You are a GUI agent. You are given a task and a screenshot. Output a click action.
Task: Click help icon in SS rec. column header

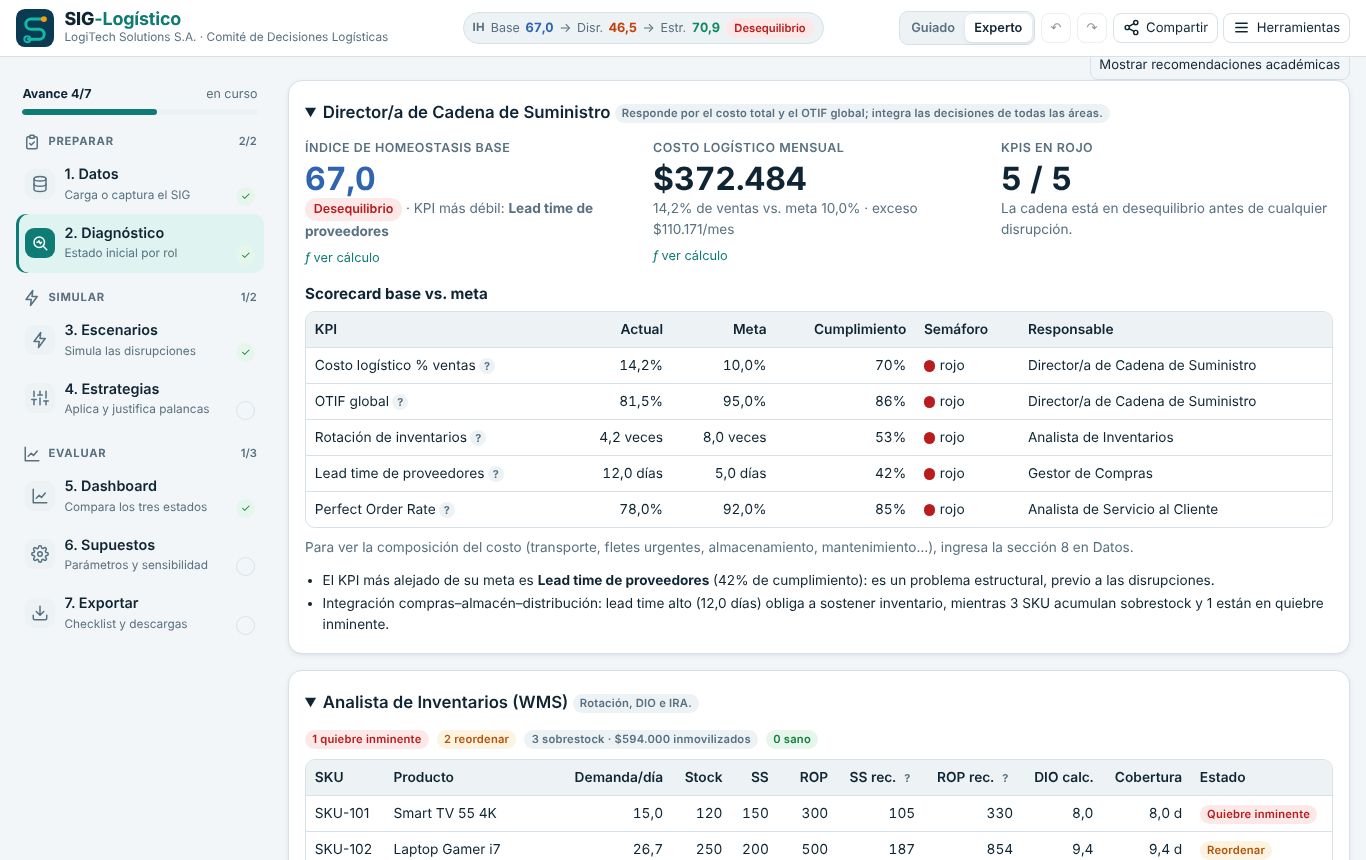pyautogui.click(x=907, y=778)
